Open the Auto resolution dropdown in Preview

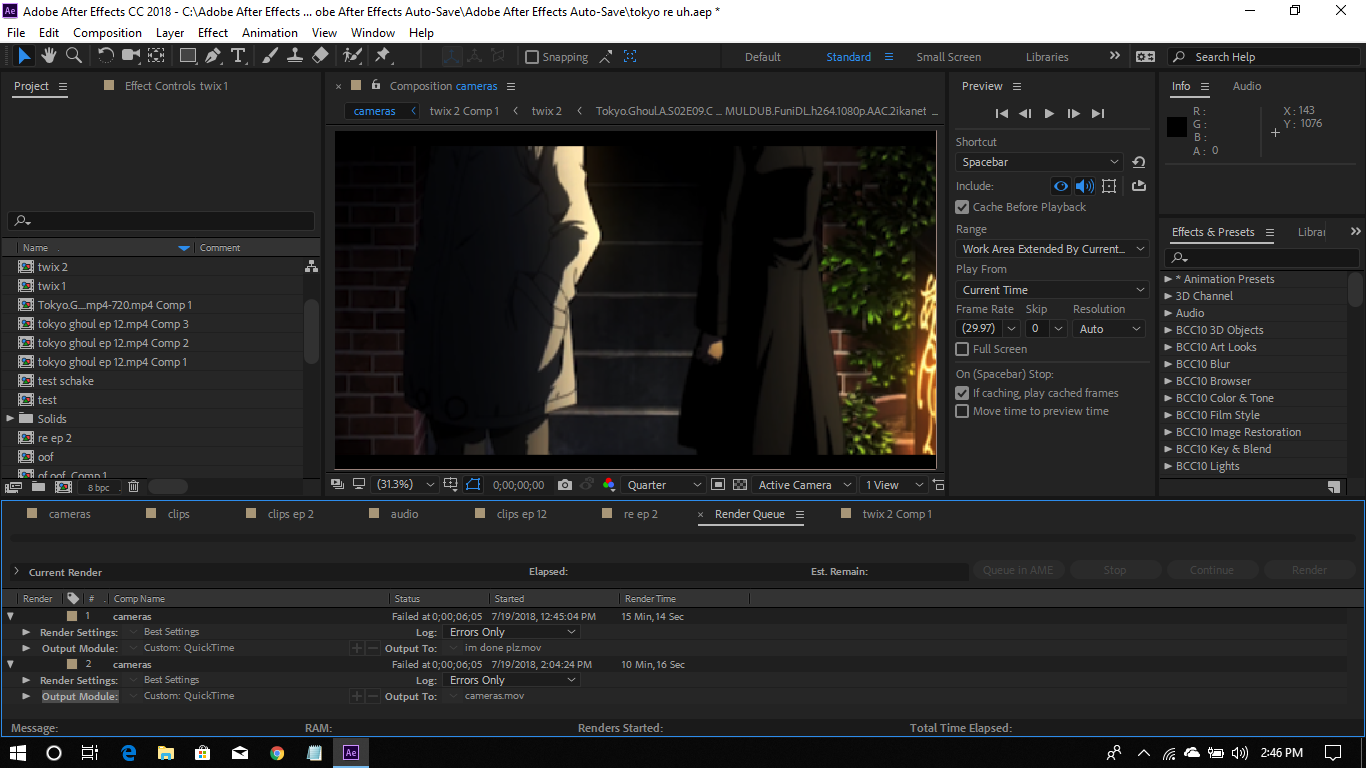pos(1109,329)
